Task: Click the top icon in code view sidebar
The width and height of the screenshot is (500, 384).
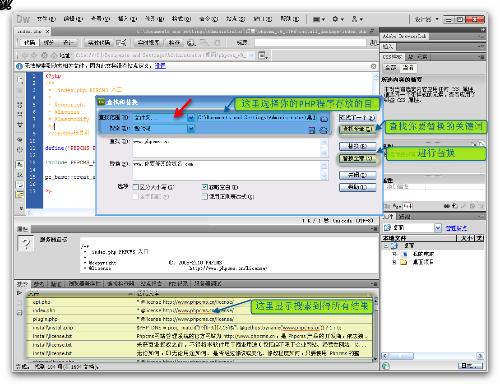Action: pos(20,79)
